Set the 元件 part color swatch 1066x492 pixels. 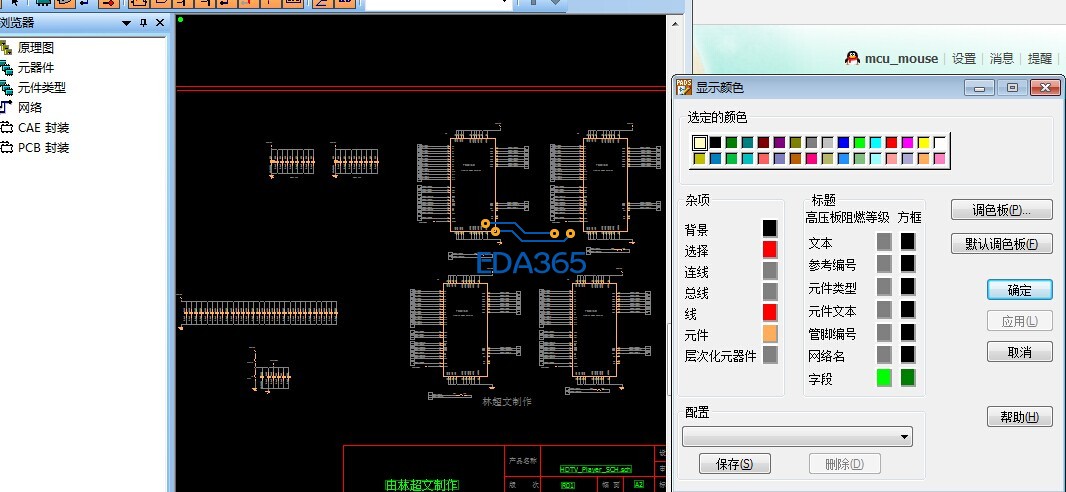coord(770,334)
